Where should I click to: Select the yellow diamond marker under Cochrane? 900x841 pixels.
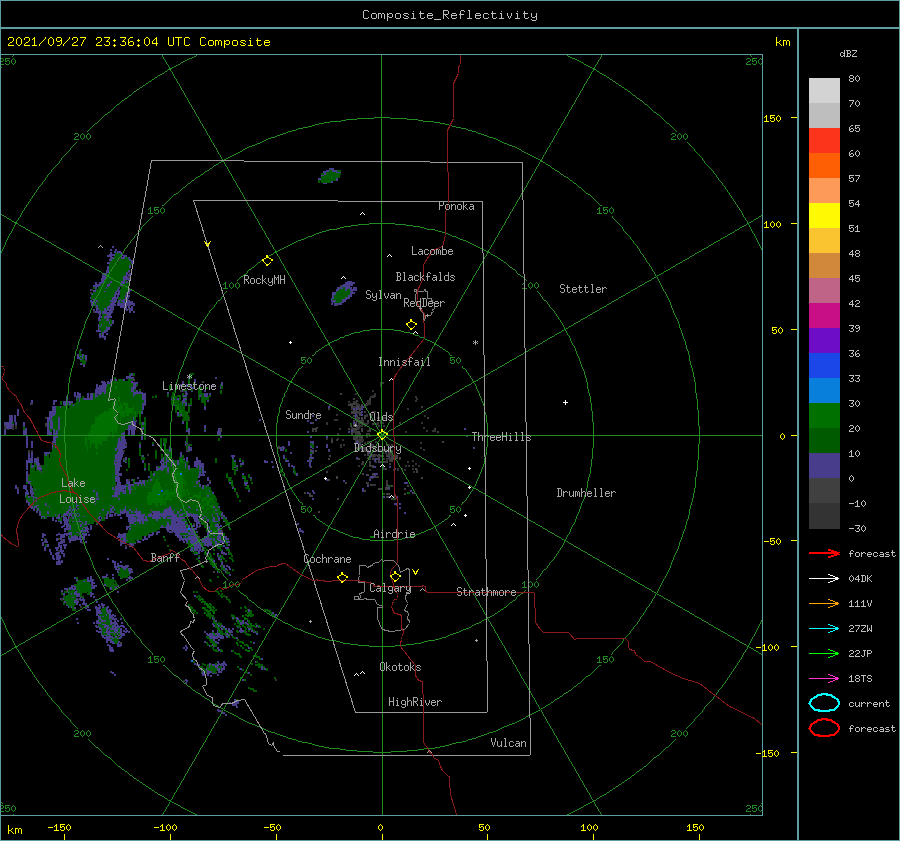pyautogui.click(x=343, y=578)
